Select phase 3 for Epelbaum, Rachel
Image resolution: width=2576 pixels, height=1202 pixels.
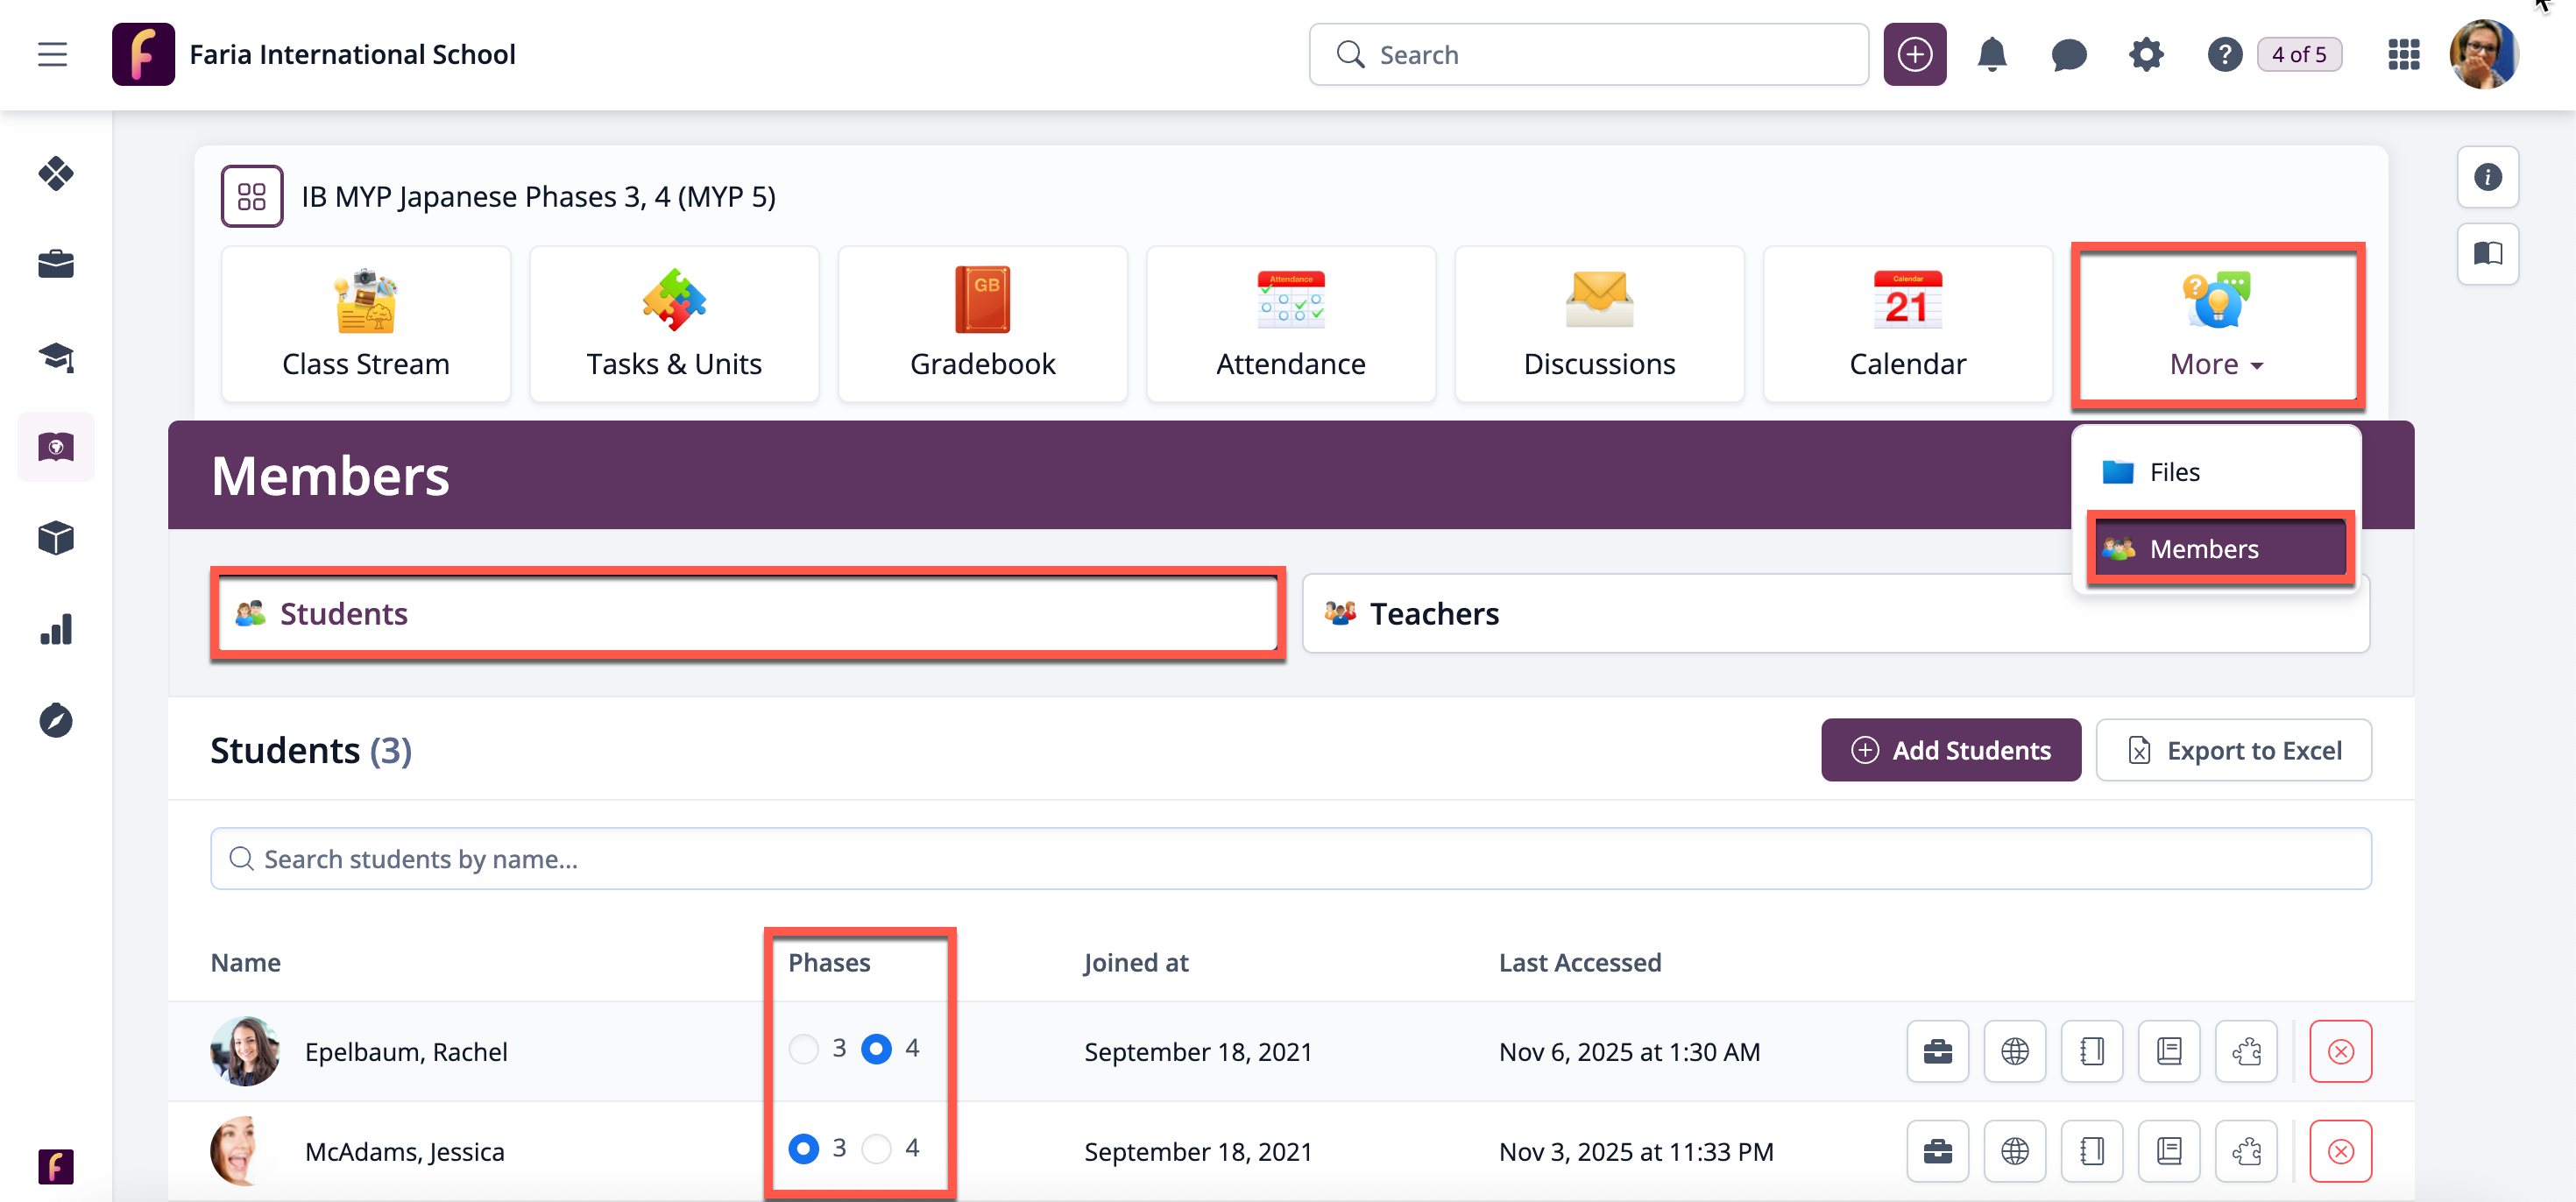803,1049
